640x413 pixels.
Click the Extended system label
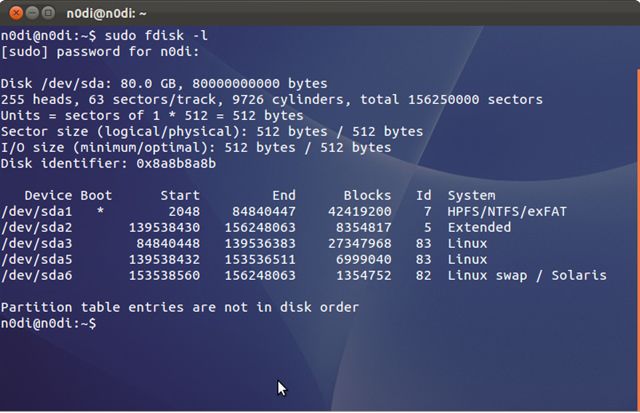479,227
